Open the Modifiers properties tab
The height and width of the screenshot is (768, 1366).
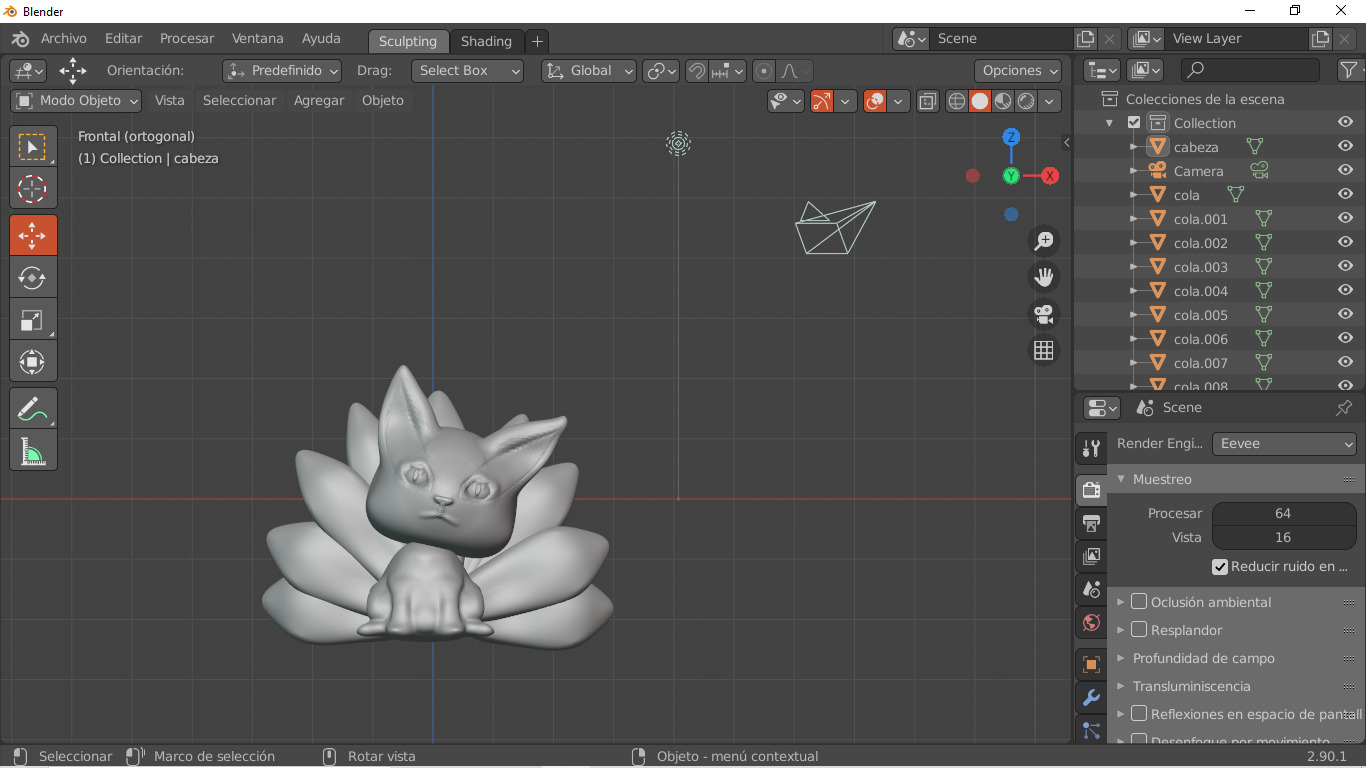tap(1091, 698)
